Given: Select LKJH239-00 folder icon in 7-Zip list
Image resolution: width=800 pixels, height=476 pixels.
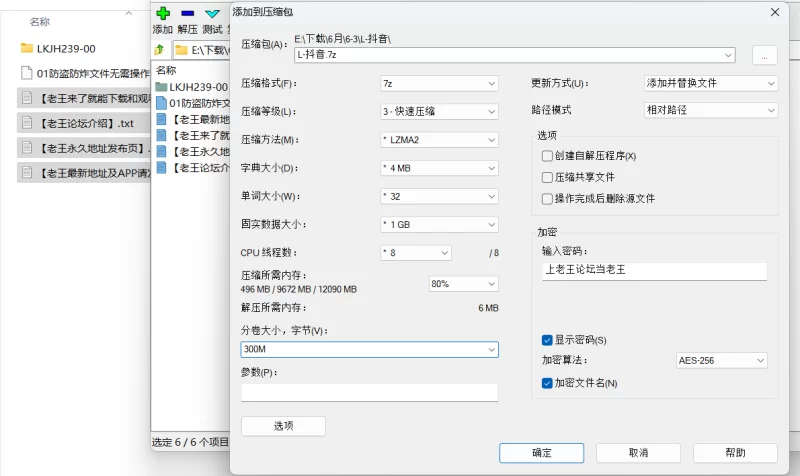Looking at the screenshot, I should point(161,87).
